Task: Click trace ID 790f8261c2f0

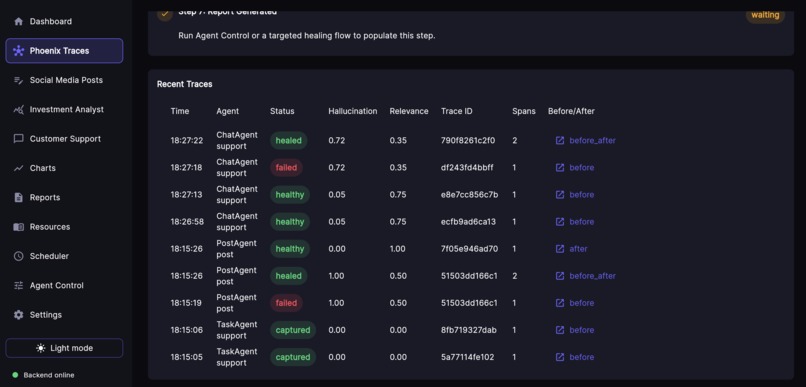Action: click(468, 140)
